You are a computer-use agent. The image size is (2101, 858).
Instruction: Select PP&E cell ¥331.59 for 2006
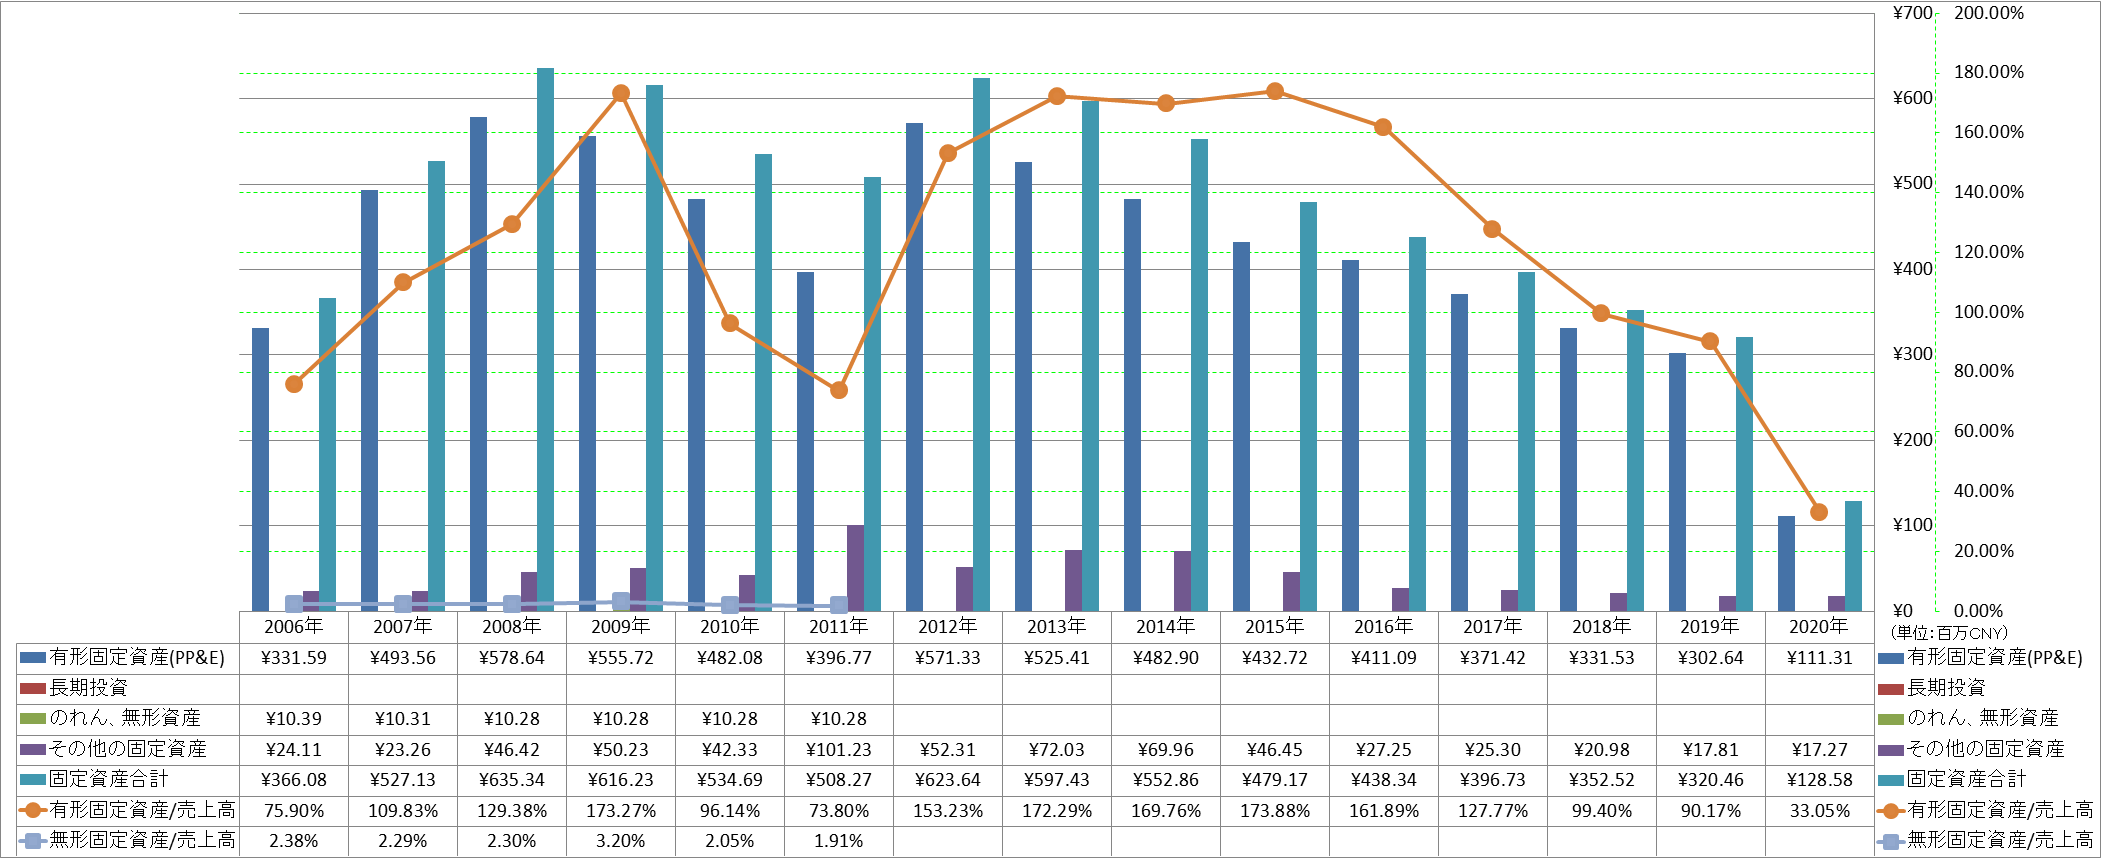[294, 658]
